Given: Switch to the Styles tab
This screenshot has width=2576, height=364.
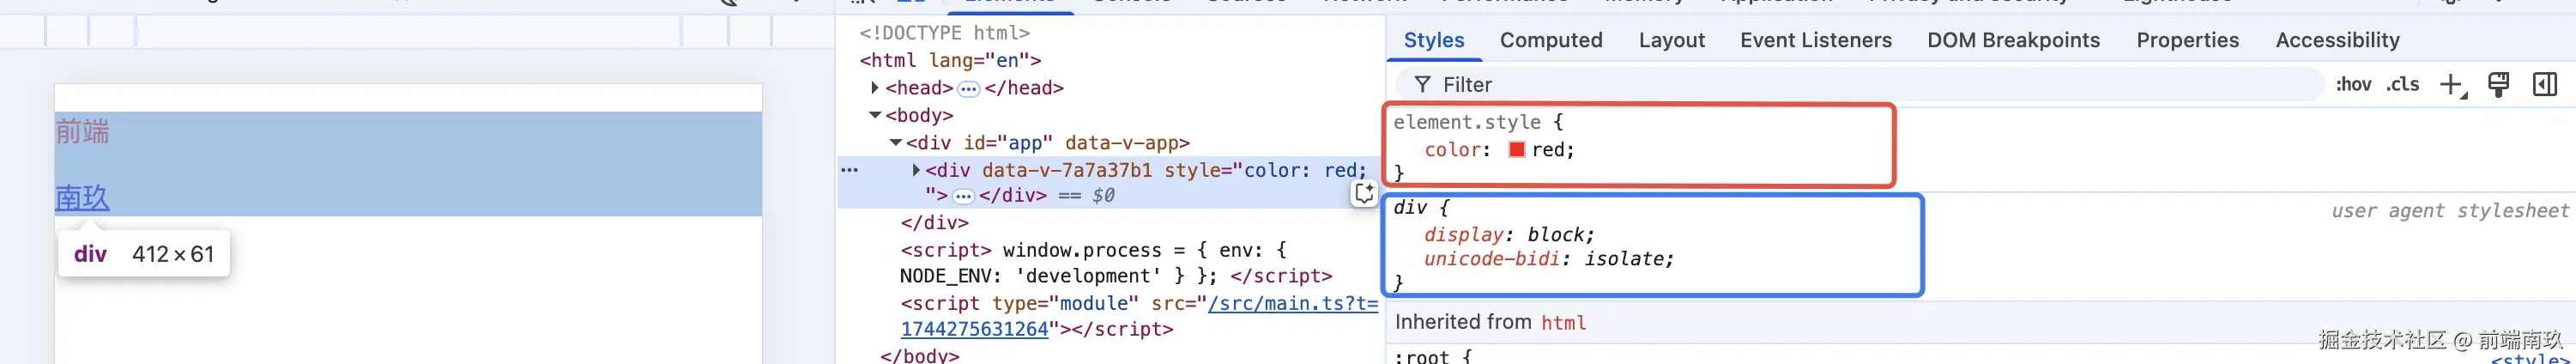Looking at the screenshot, I should 1433,40.
